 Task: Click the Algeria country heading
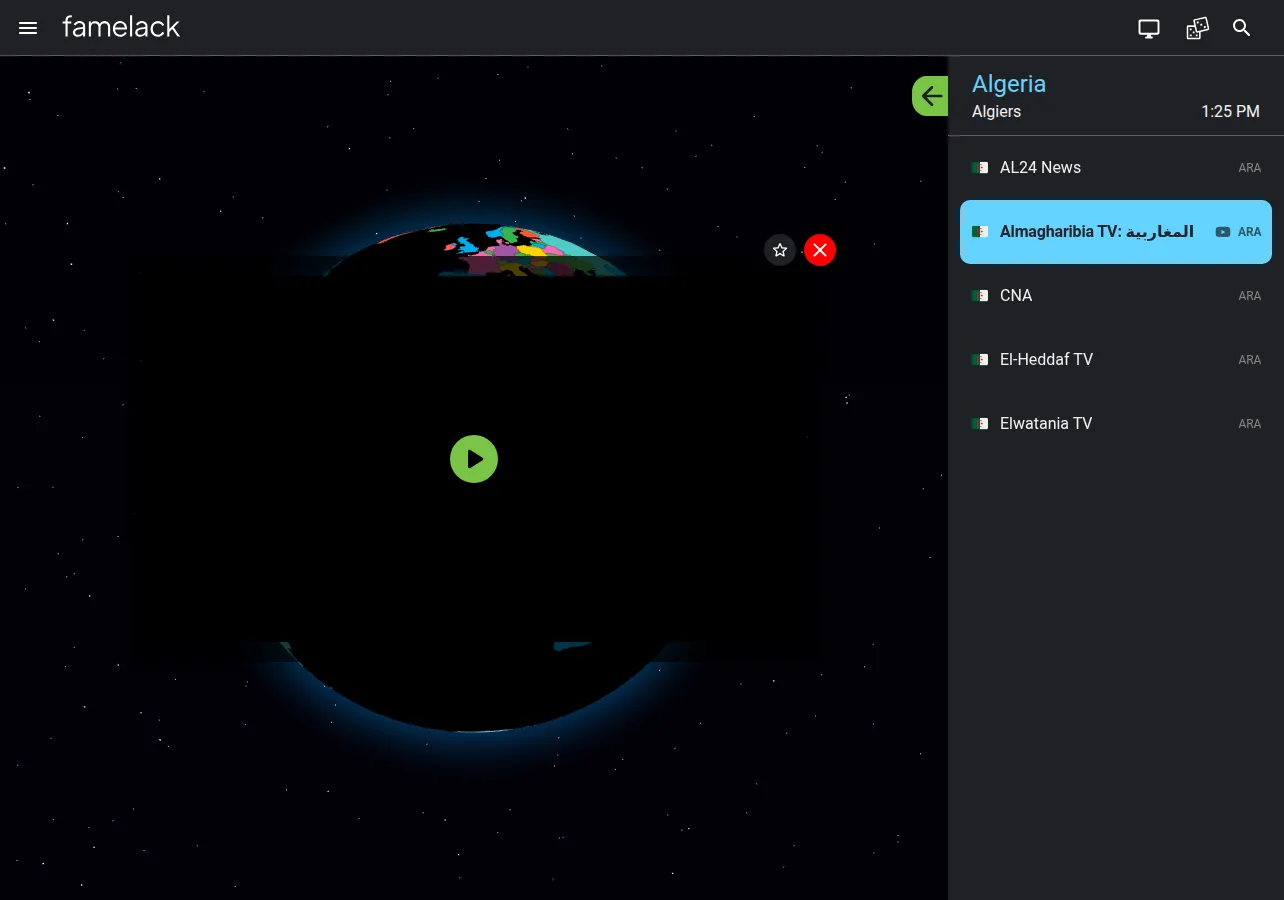(x=1009, y=84)
